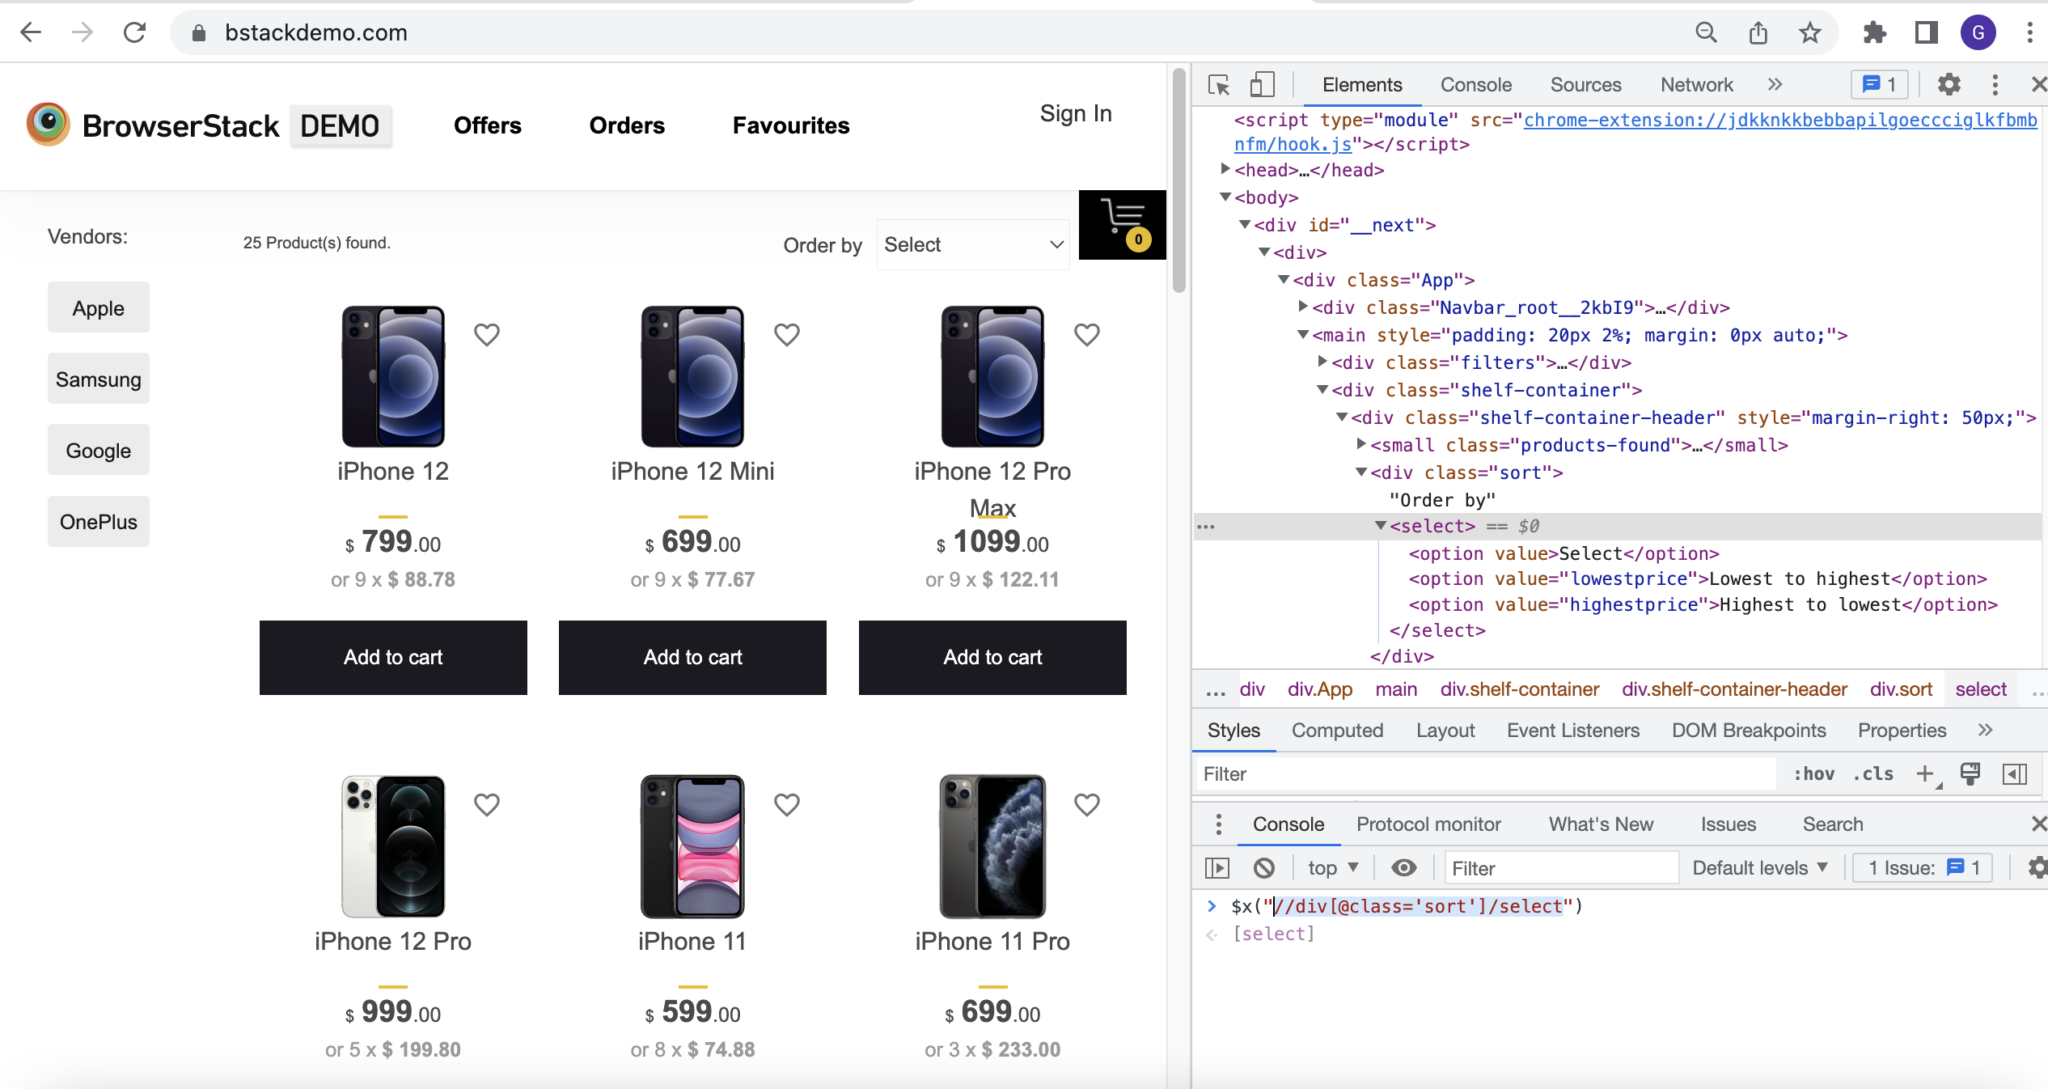Favourite the iPhone 11 heart icon
Screen dimensions: 2048x1089
787,805
